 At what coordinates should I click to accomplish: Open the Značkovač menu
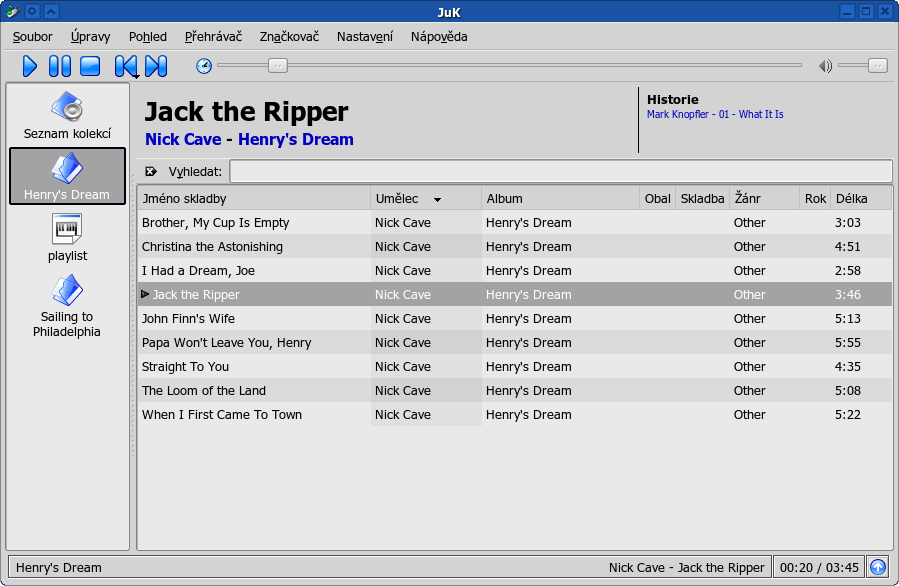tap(289, 37)
